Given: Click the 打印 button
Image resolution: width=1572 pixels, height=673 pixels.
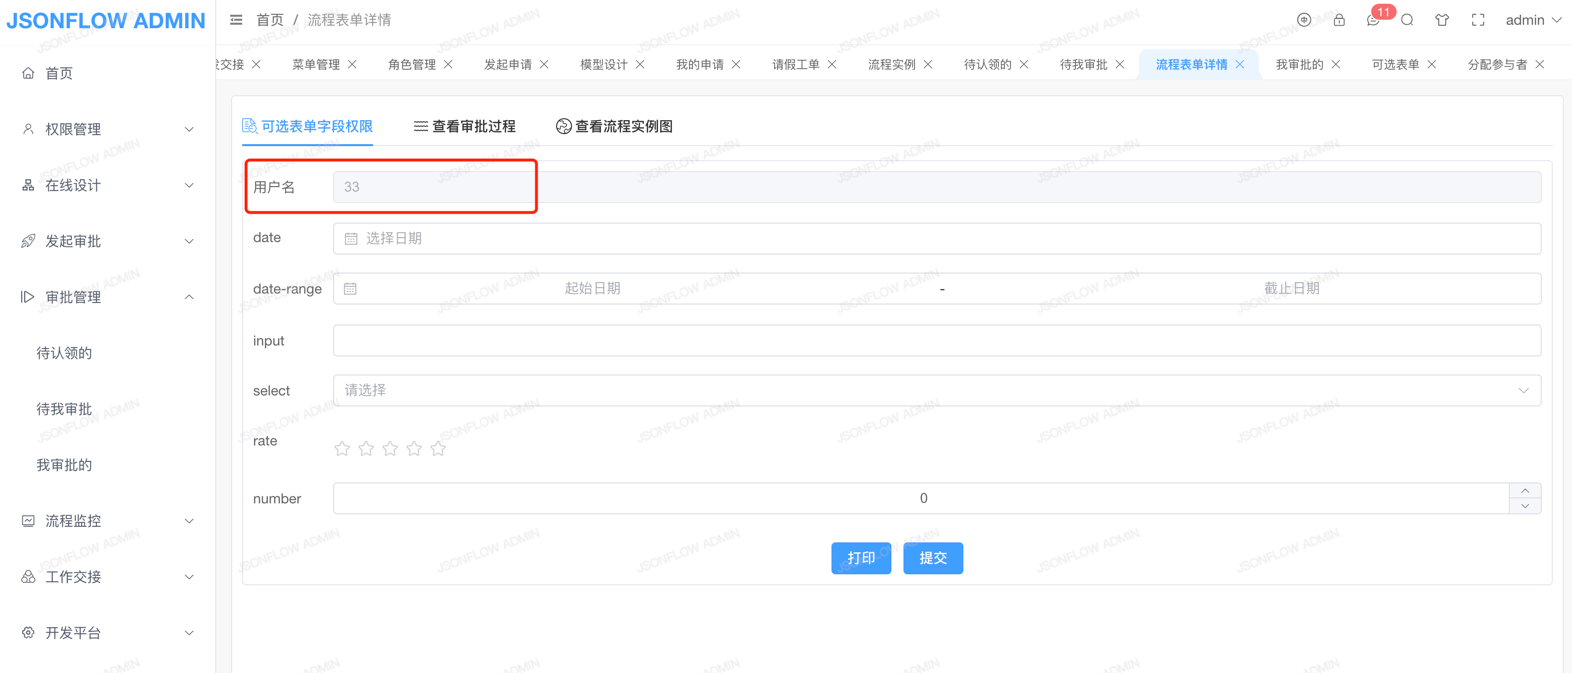Looking at the screenshot, I should click(x=861, y=558).
